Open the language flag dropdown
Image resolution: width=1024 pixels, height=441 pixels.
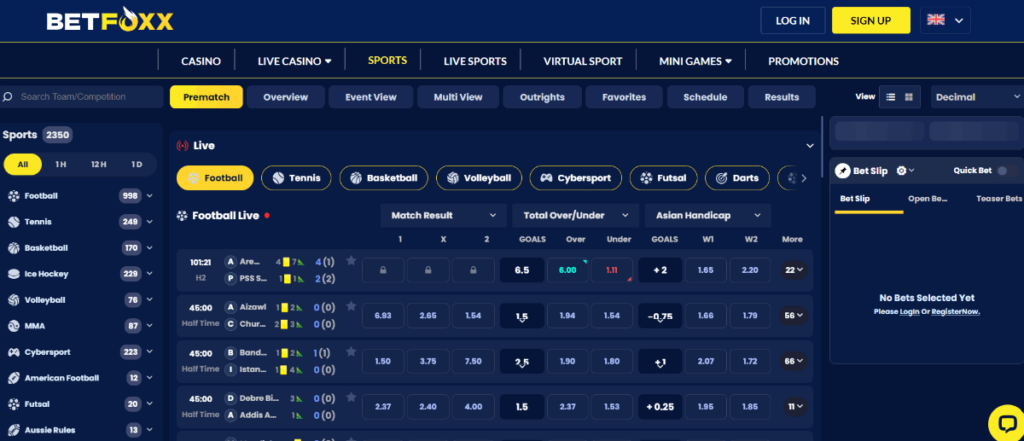pyautogui.click(x=945, y=20)
